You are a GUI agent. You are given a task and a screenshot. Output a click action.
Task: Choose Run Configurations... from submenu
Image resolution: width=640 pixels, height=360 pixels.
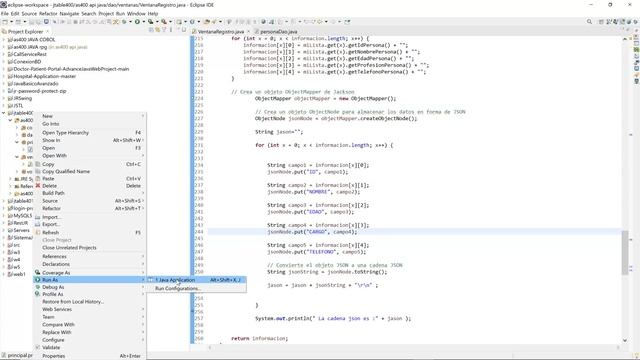196,289
